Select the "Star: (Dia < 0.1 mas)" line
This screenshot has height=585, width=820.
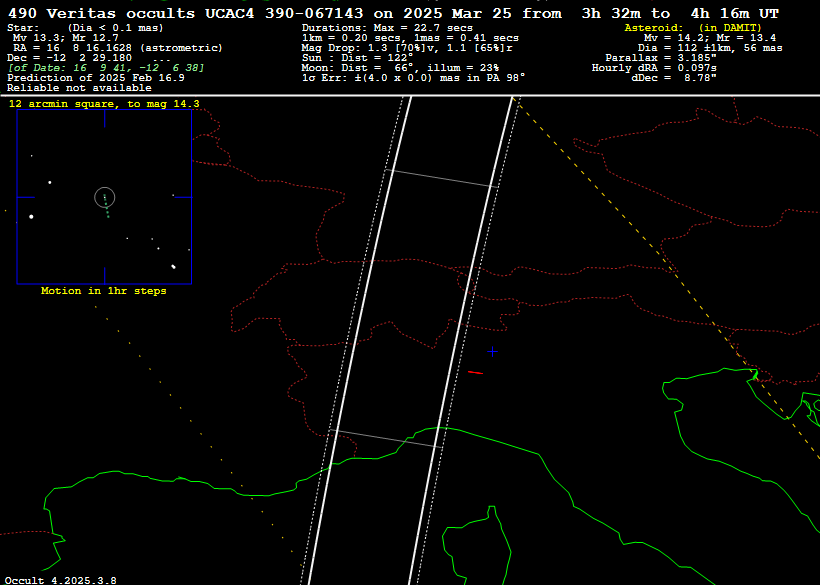coord(85,28)
